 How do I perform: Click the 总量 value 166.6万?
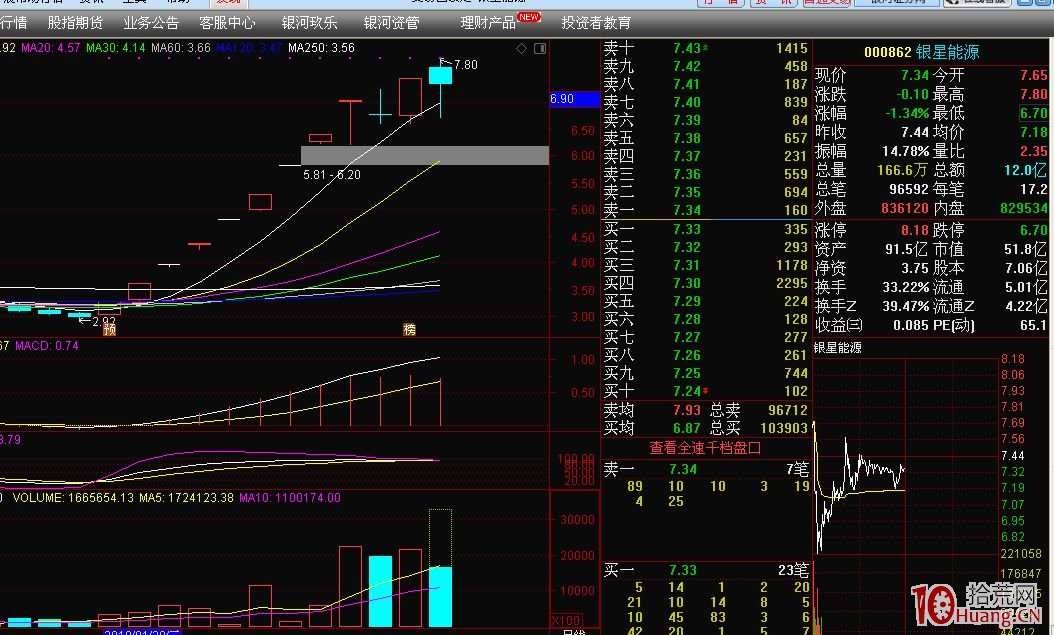tap(903, 170)
